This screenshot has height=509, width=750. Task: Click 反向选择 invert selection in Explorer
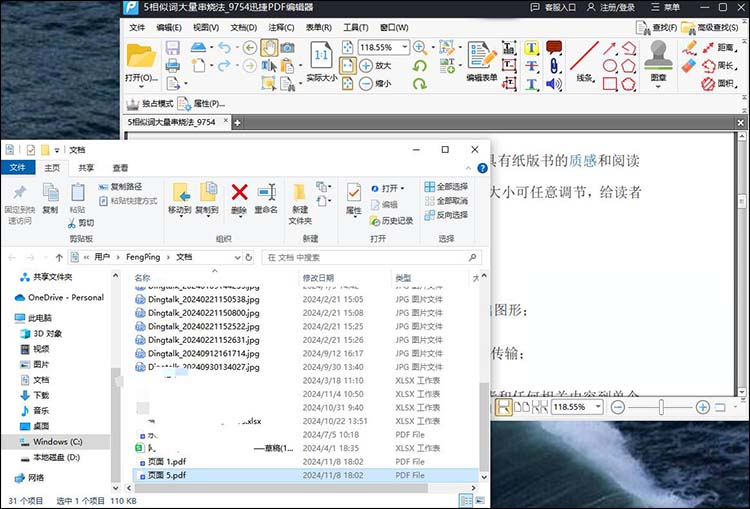446,215
